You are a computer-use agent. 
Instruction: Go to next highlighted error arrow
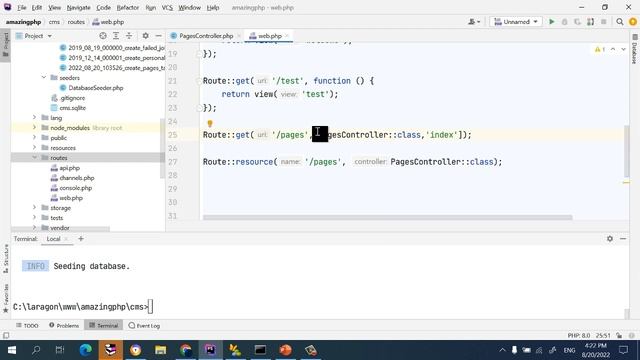coord(623,49)
